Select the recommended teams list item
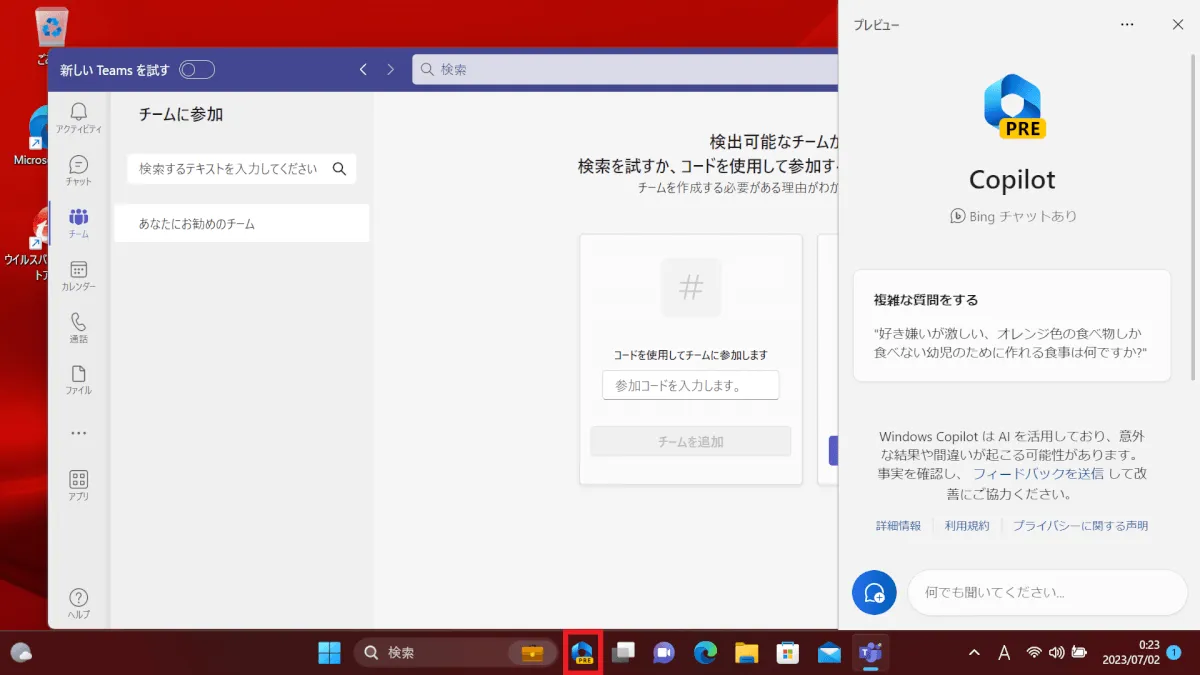Viewport: 1200px width, 675px height. pyautogui.click(x=240, y=224)
